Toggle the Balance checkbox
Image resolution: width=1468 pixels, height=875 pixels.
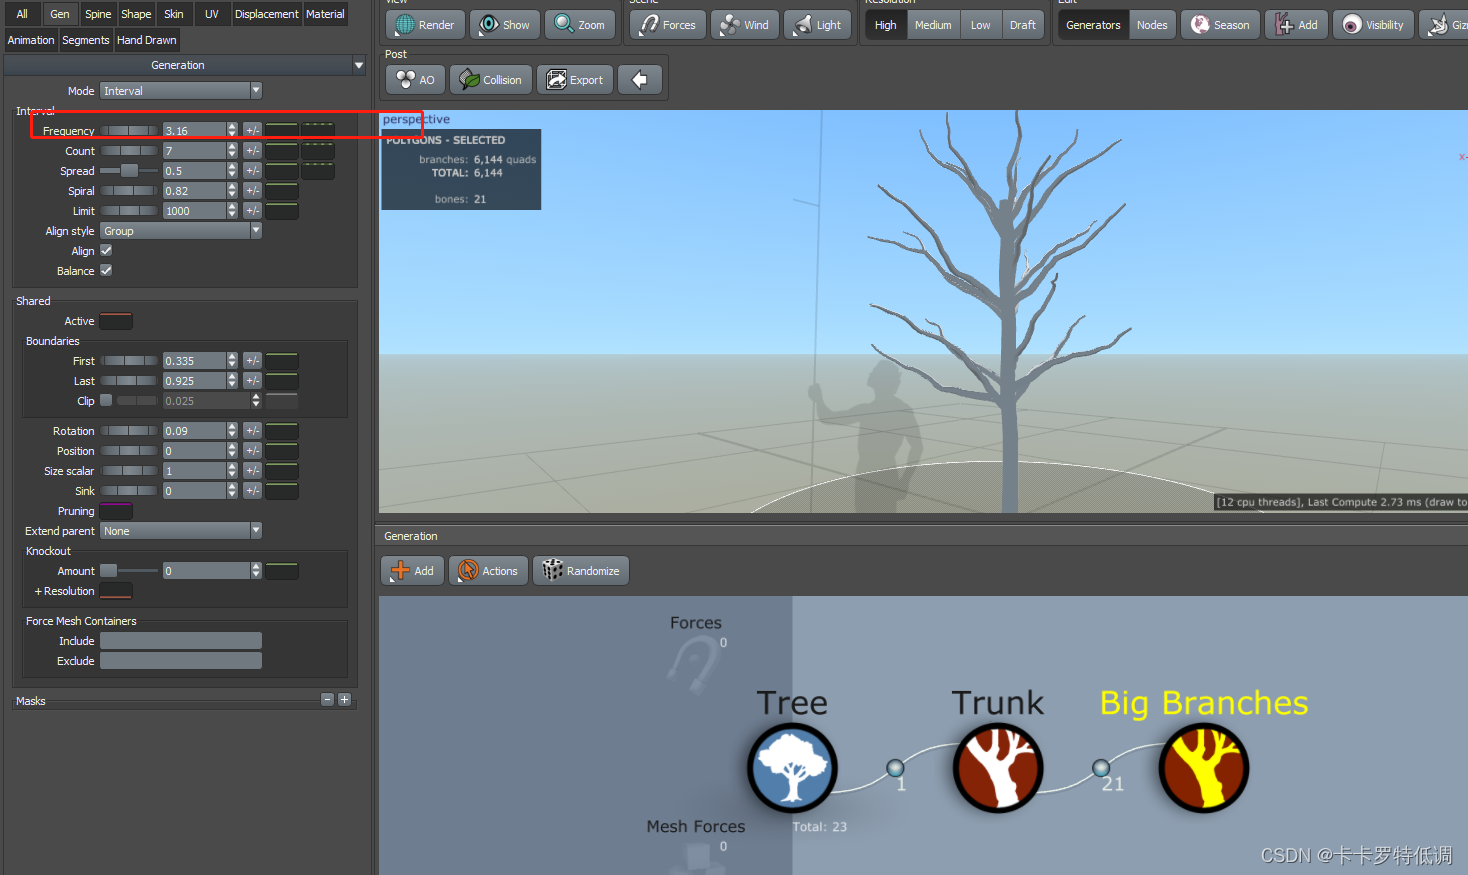tap(106, 271)
